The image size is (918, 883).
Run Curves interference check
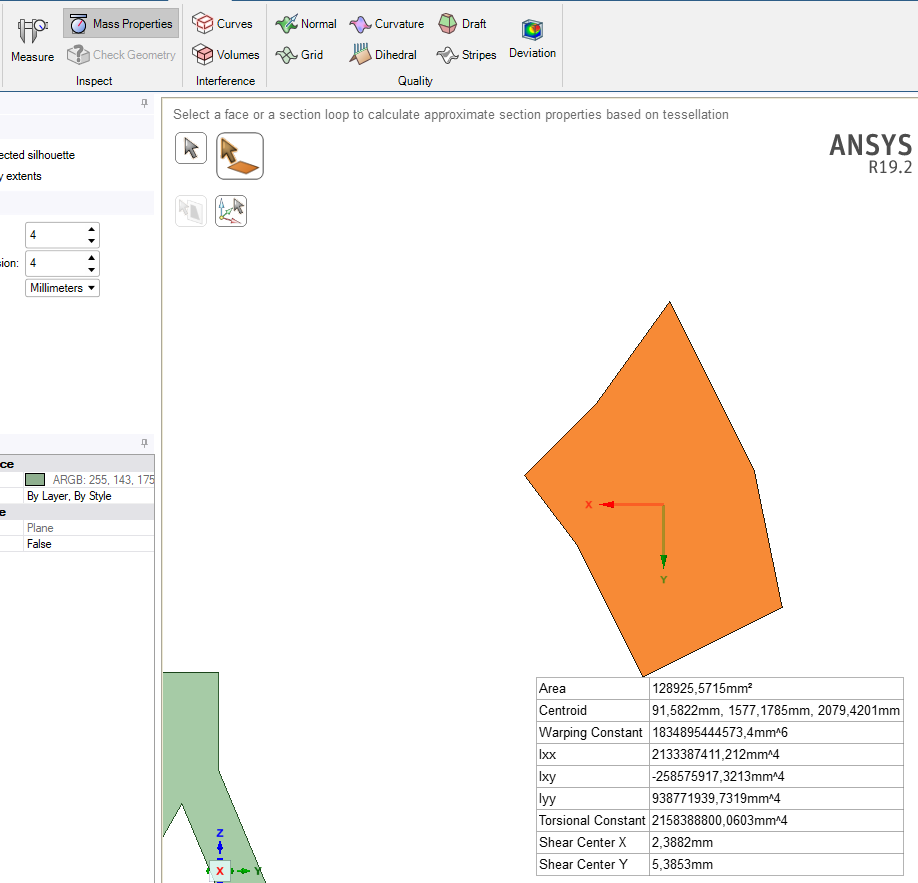pos(222,23)
